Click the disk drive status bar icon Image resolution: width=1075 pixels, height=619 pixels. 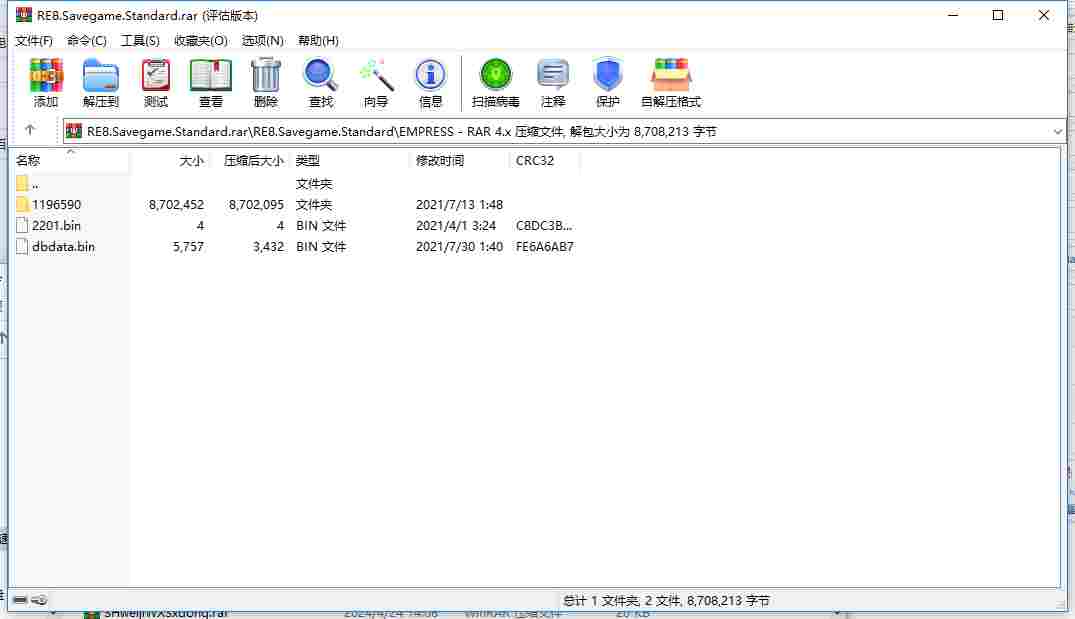coord(20,600)
